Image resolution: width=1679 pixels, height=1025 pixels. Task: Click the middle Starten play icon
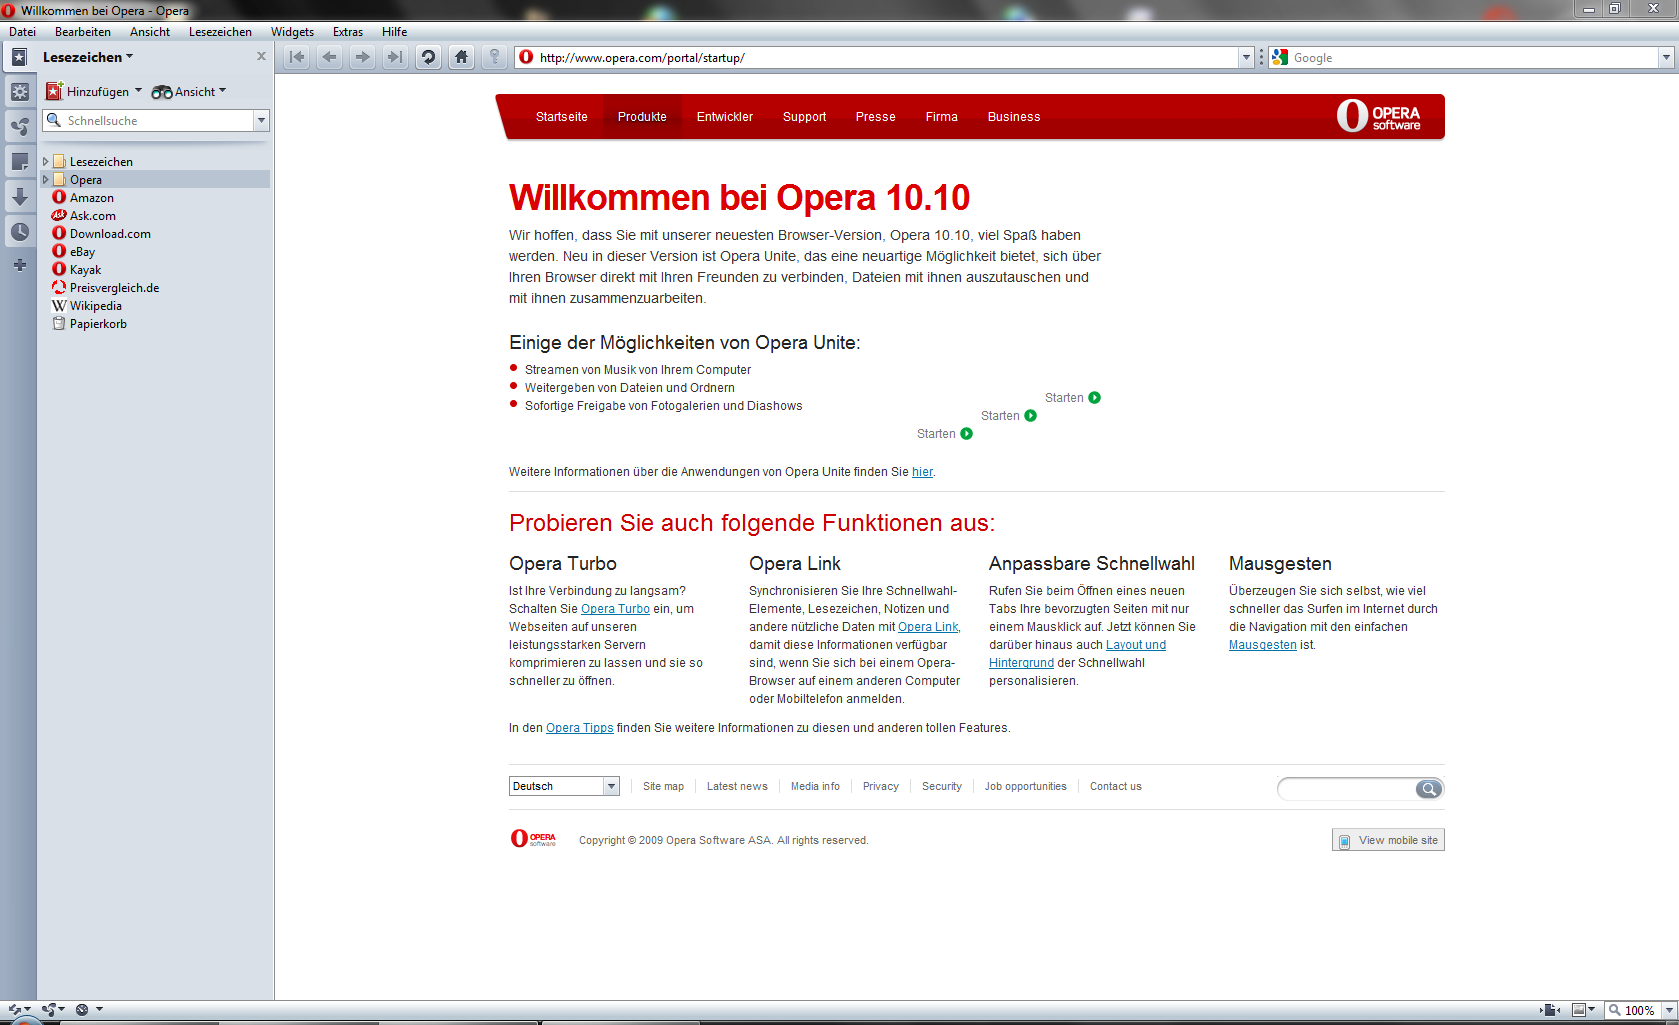1031,415
